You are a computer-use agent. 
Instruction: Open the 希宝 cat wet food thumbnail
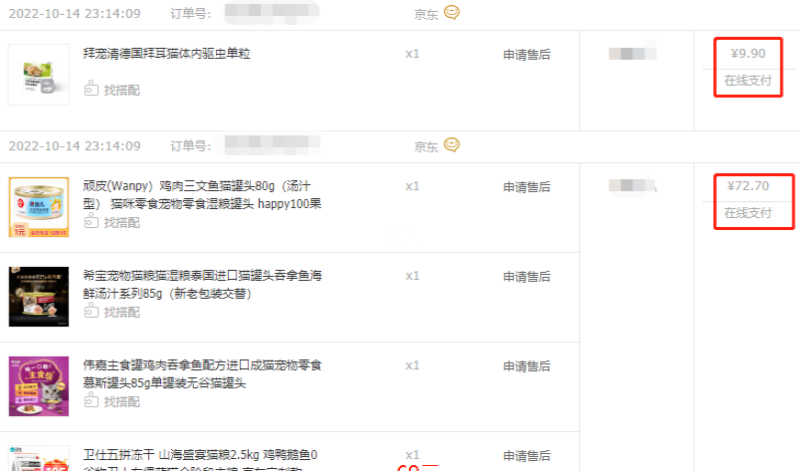click(x=39, y=296)
